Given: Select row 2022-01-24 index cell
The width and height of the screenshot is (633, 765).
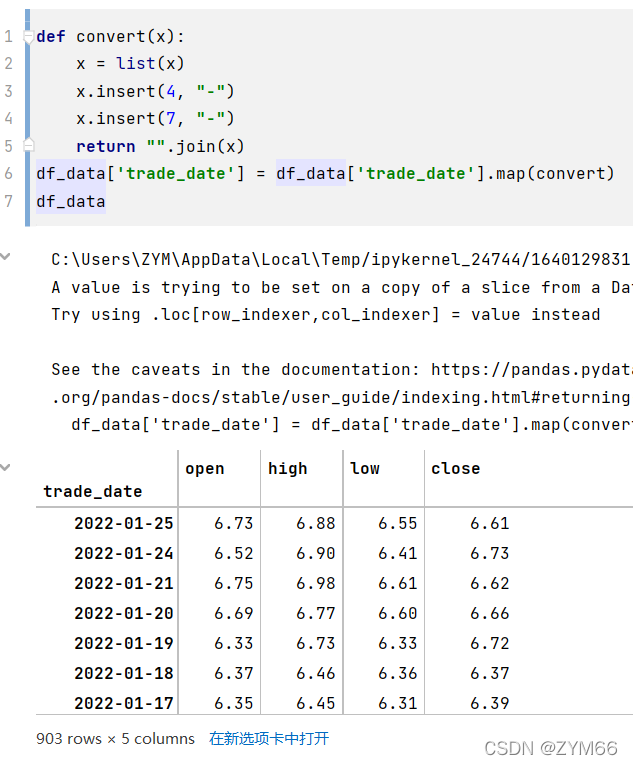Looking at the screenshot, I should click(123, 553).
